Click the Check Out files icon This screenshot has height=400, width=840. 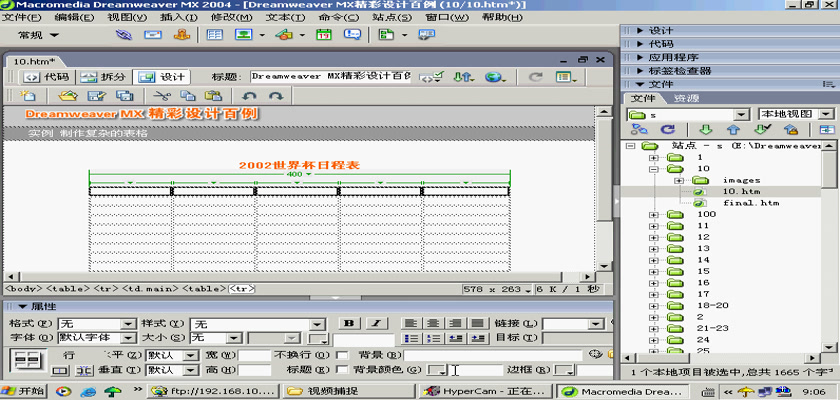click(762, 129)
